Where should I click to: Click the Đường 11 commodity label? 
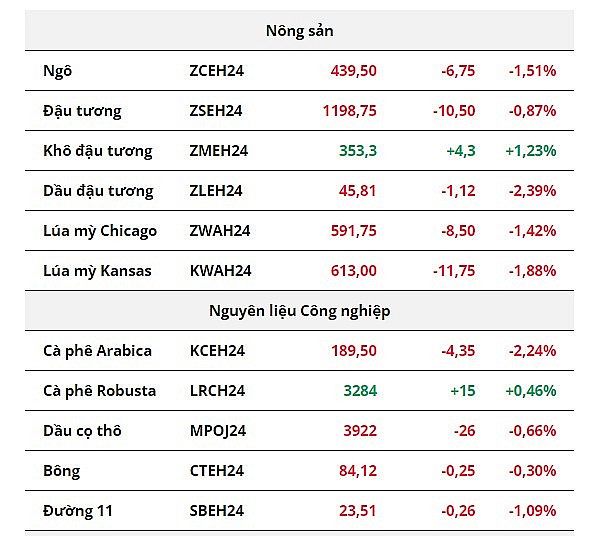78,511
